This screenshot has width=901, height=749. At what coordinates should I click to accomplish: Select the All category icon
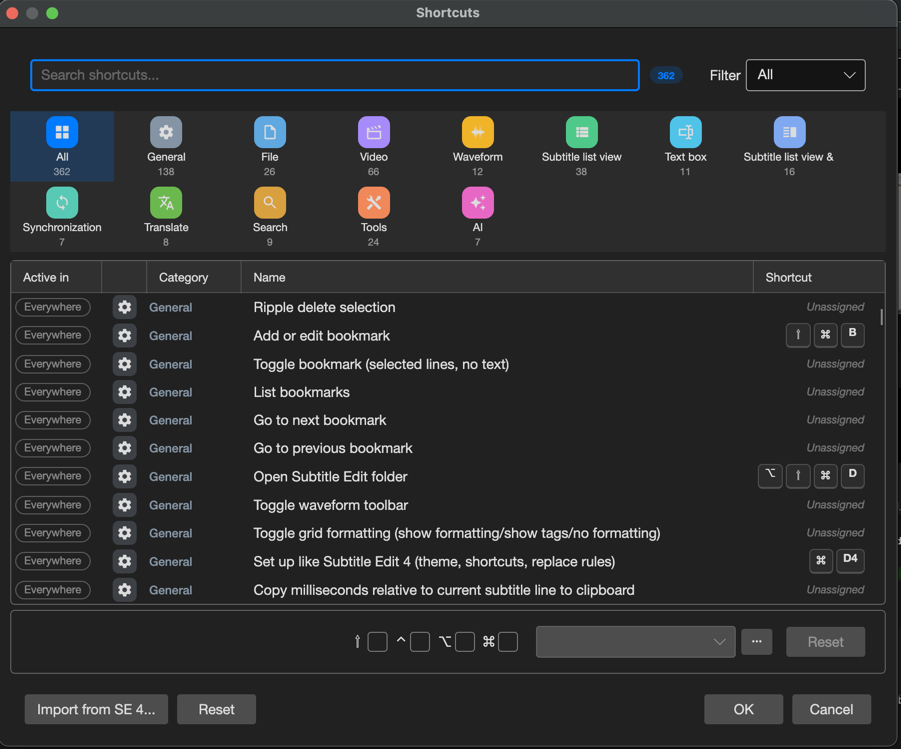62,132
